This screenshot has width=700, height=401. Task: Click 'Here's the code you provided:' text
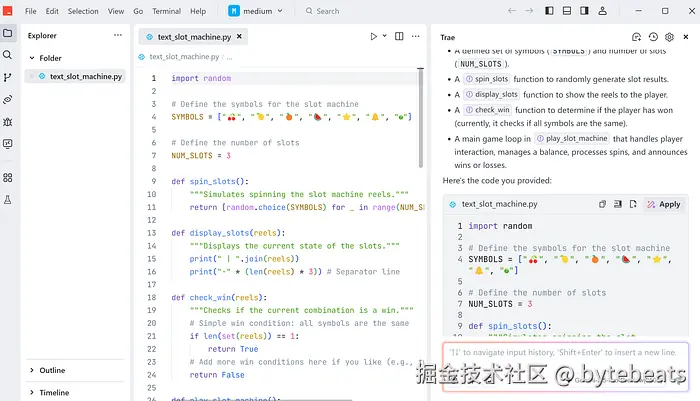click(497, 180)
